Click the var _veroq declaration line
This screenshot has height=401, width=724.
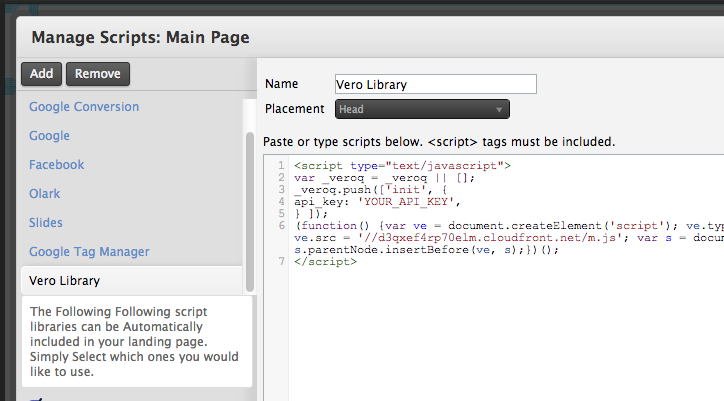384,177
